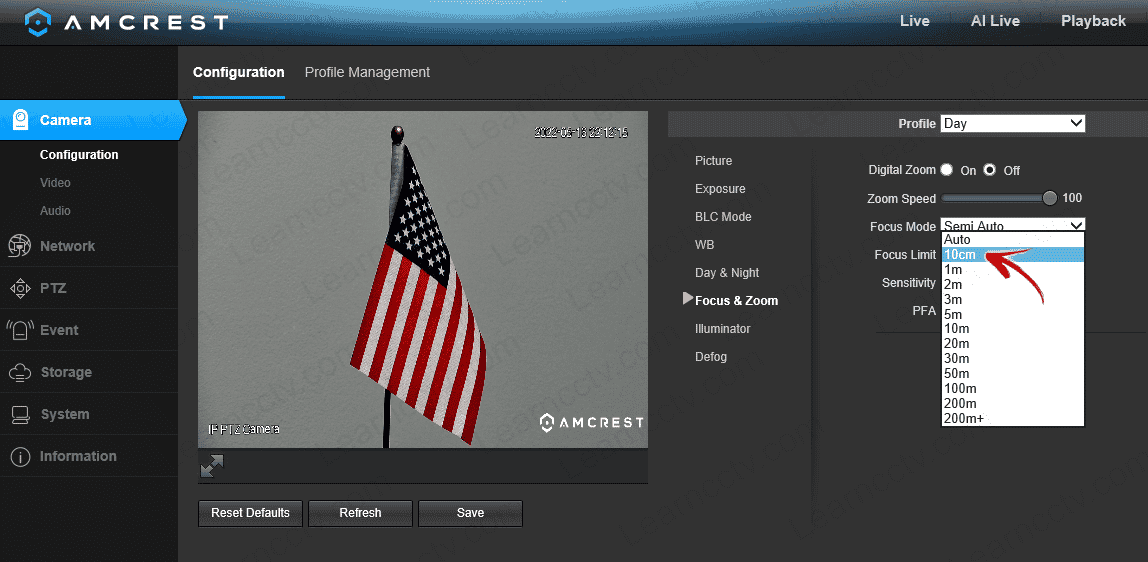This screenshot has height=562, width=1148.
Task: Turn Digital Zoom on
Action: tap(947, 170)
